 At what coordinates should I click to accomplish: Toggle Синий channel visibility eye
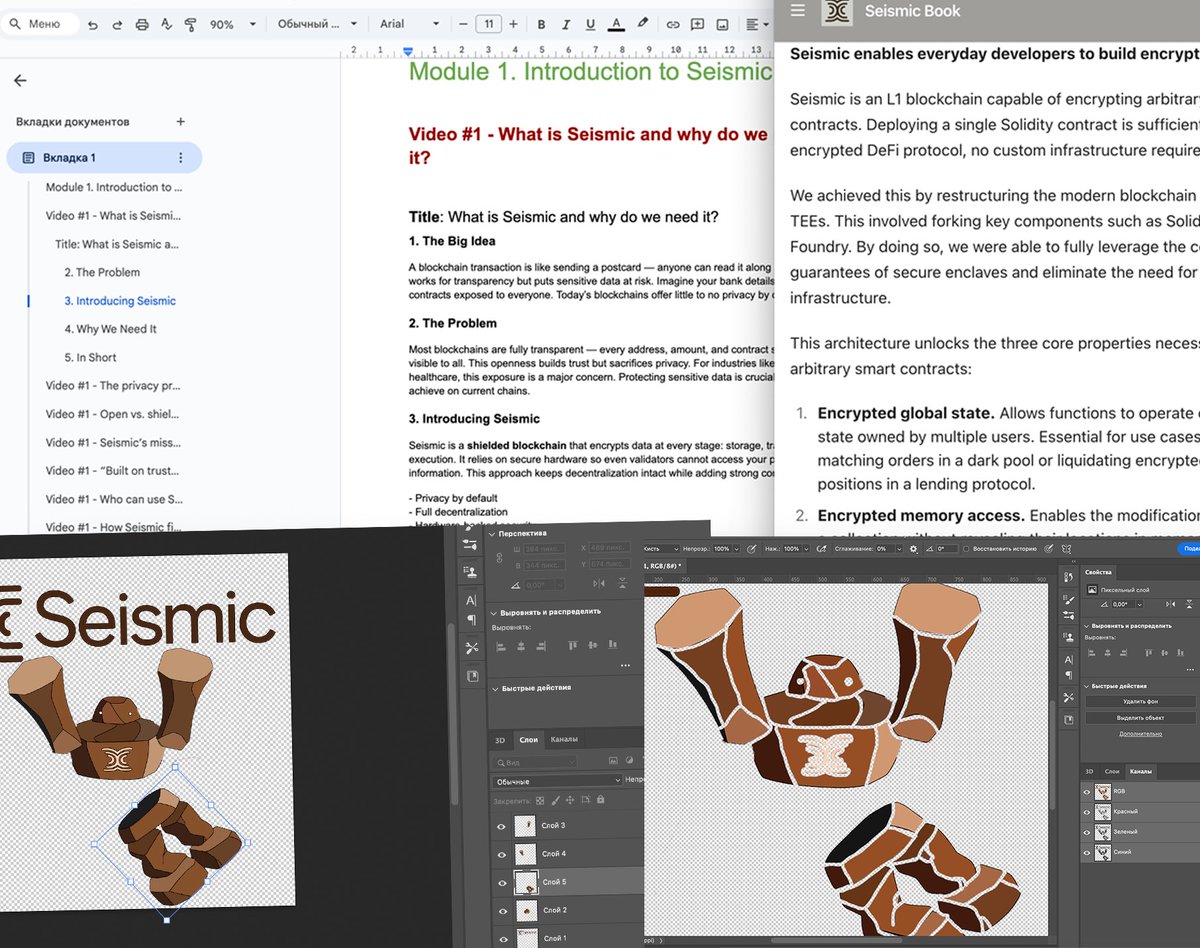[1087, 853]
